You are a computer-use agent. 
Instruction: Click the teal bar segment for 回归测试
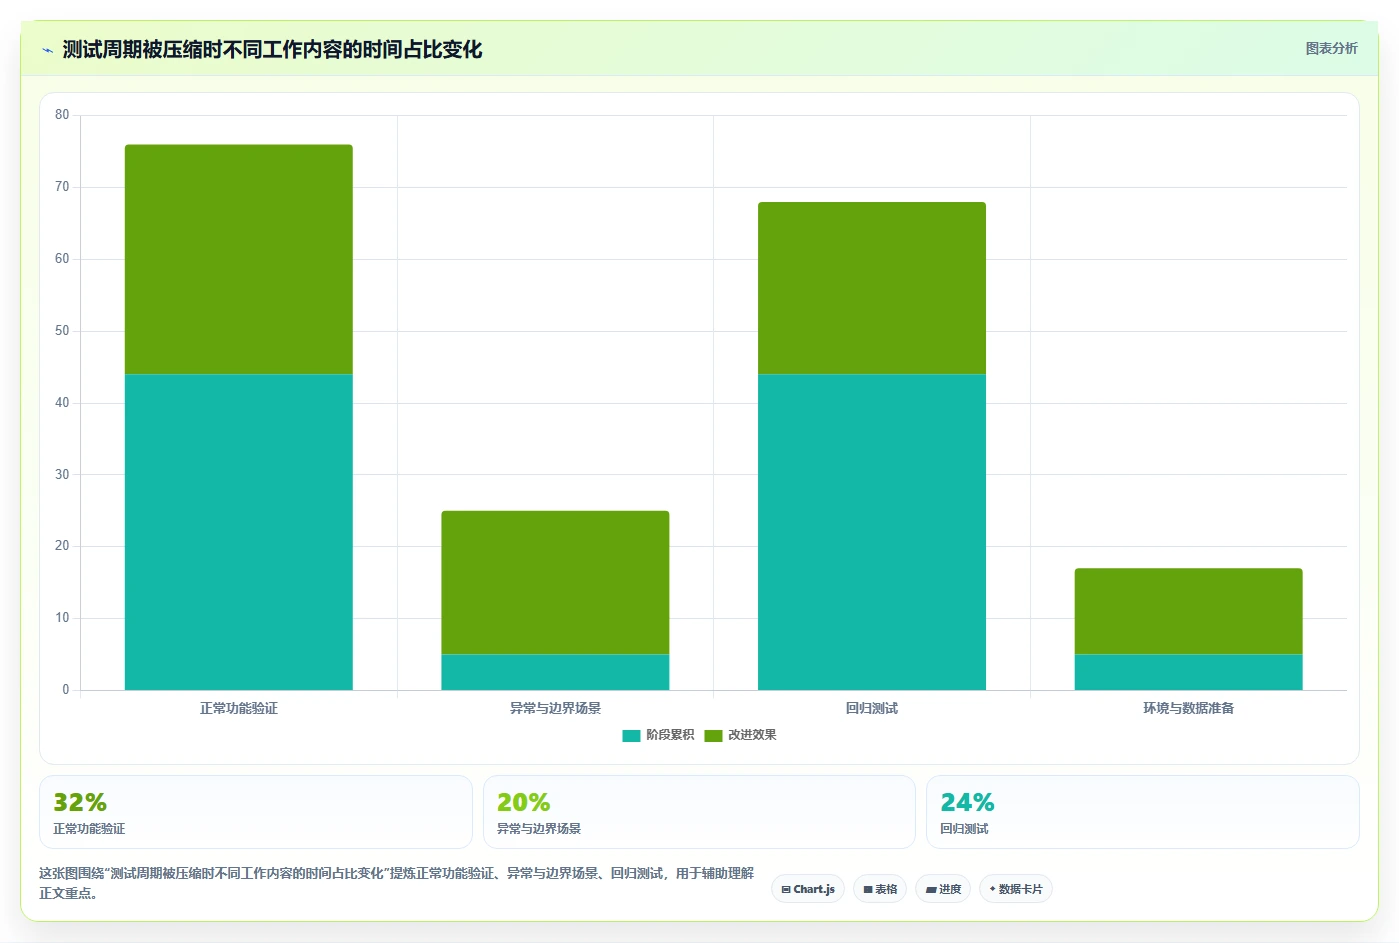click(x=872, y=532)
